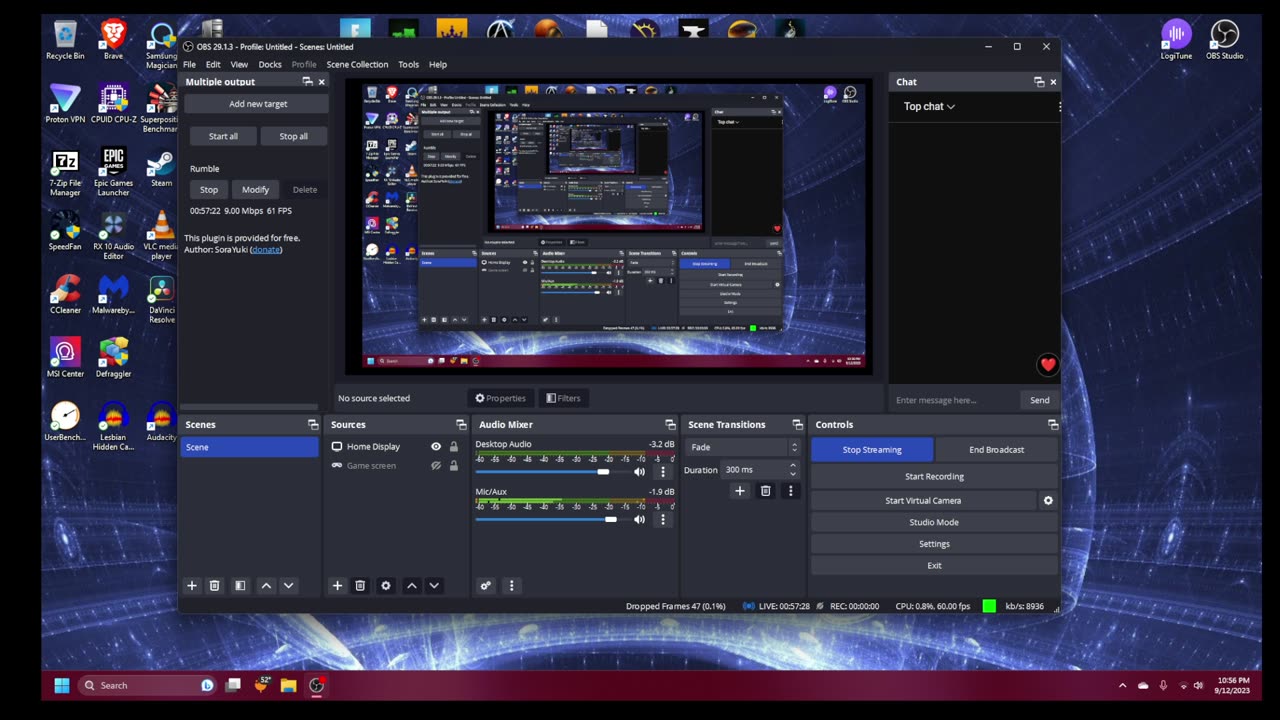The image size is (1280, 720).
Task: Open scene filters icon in Scenes panel
Action: click(x=240, y=586)
